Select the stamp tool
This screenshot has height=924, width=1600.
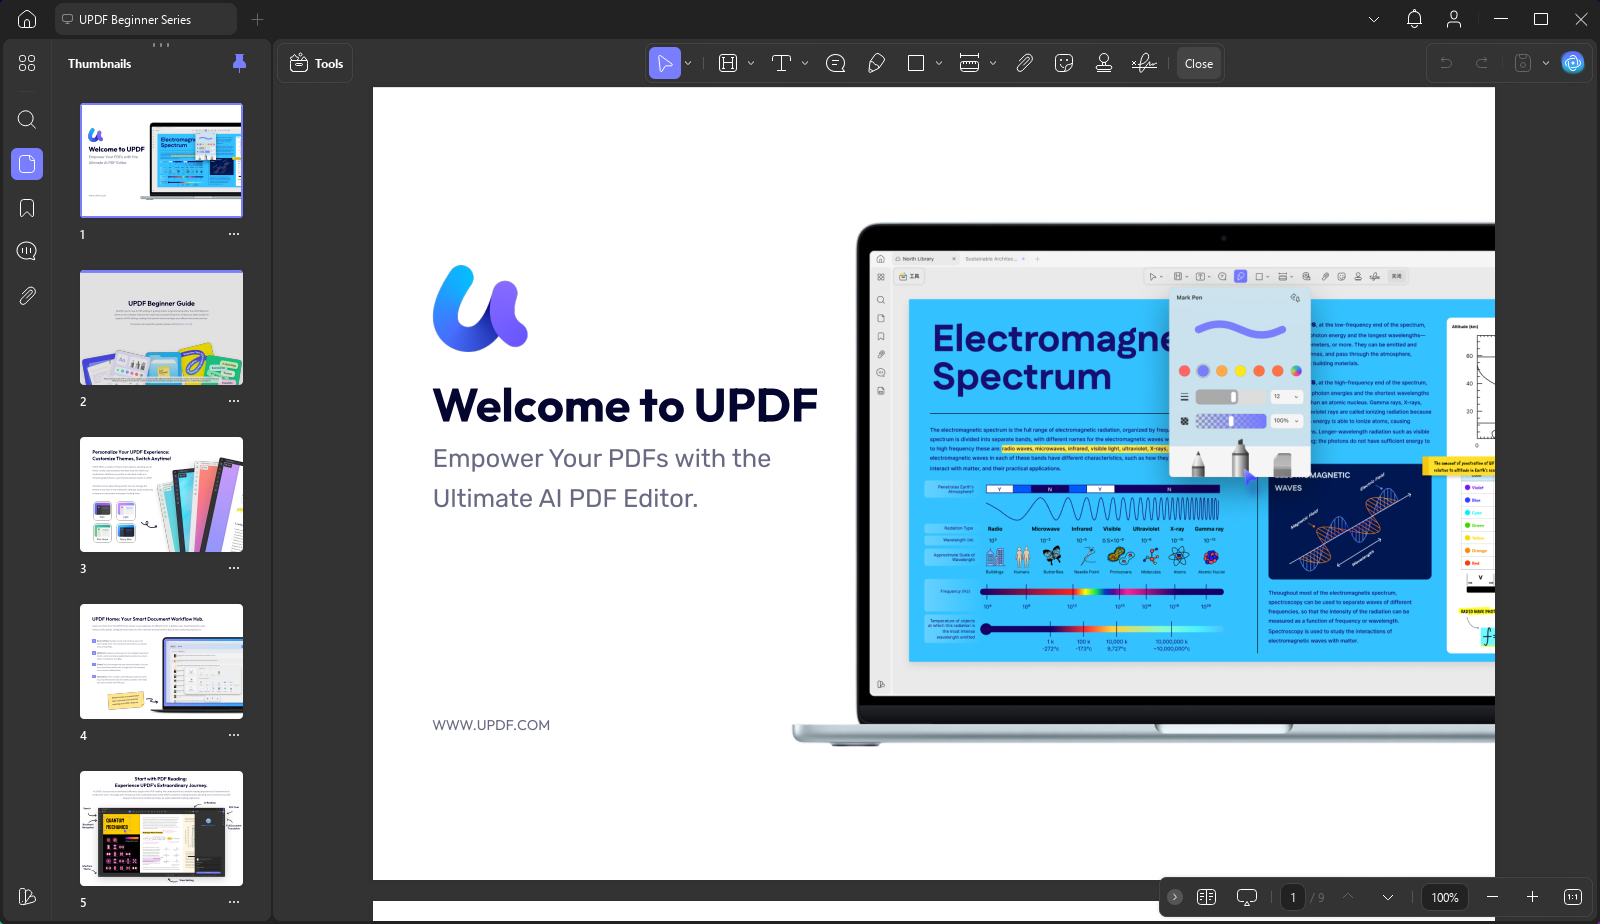pyautogui.click(x=1104, y=63)
